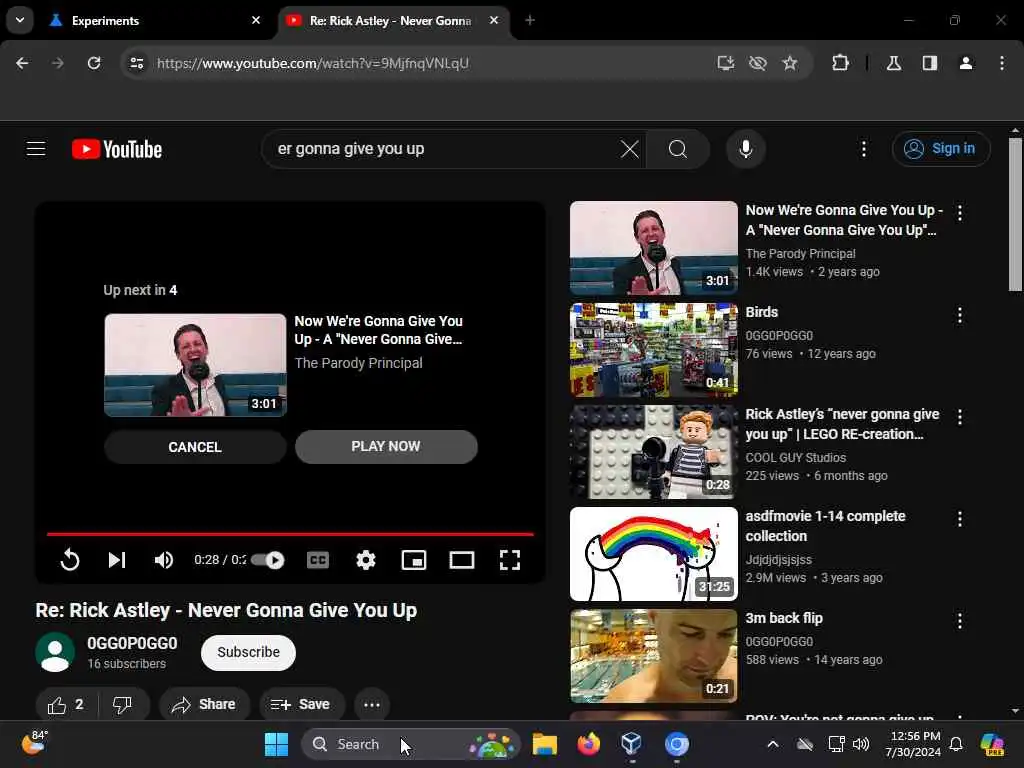Open File Explorer from the taskbar
The image size is (1024, 768).
pos(545,744)
